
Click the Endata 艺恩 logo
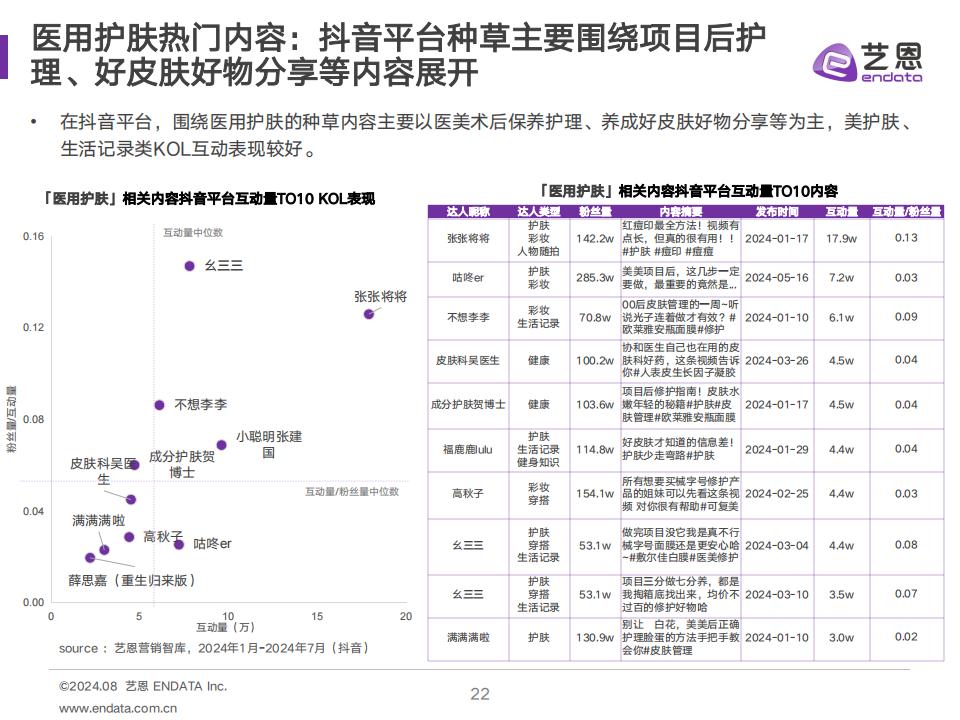tap(867, 62)
